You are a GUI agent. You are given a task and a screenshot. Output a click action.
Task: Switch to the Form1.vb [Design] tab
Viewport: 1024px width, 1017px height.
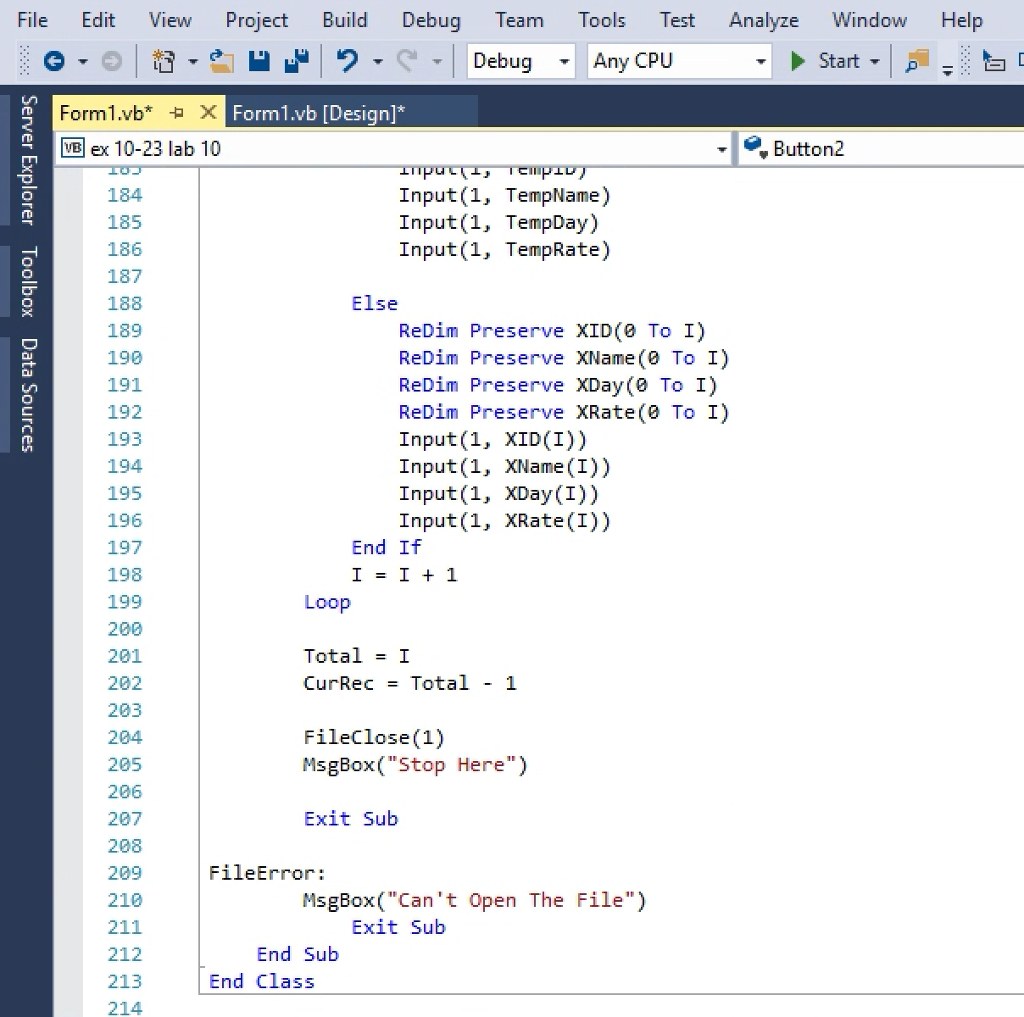(318, 114)
